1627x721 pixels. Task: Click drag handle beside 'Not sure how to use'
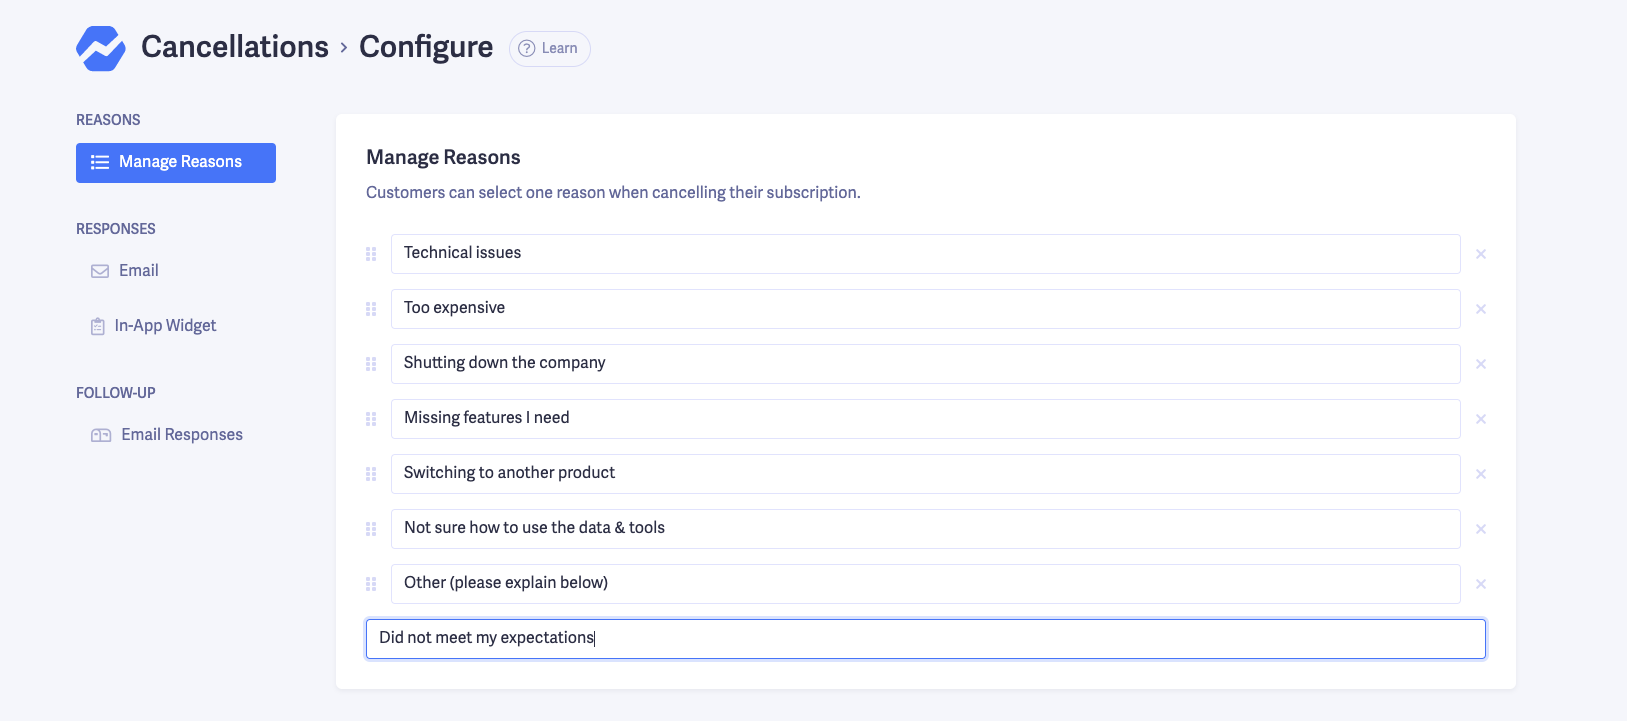pos(371,529)
